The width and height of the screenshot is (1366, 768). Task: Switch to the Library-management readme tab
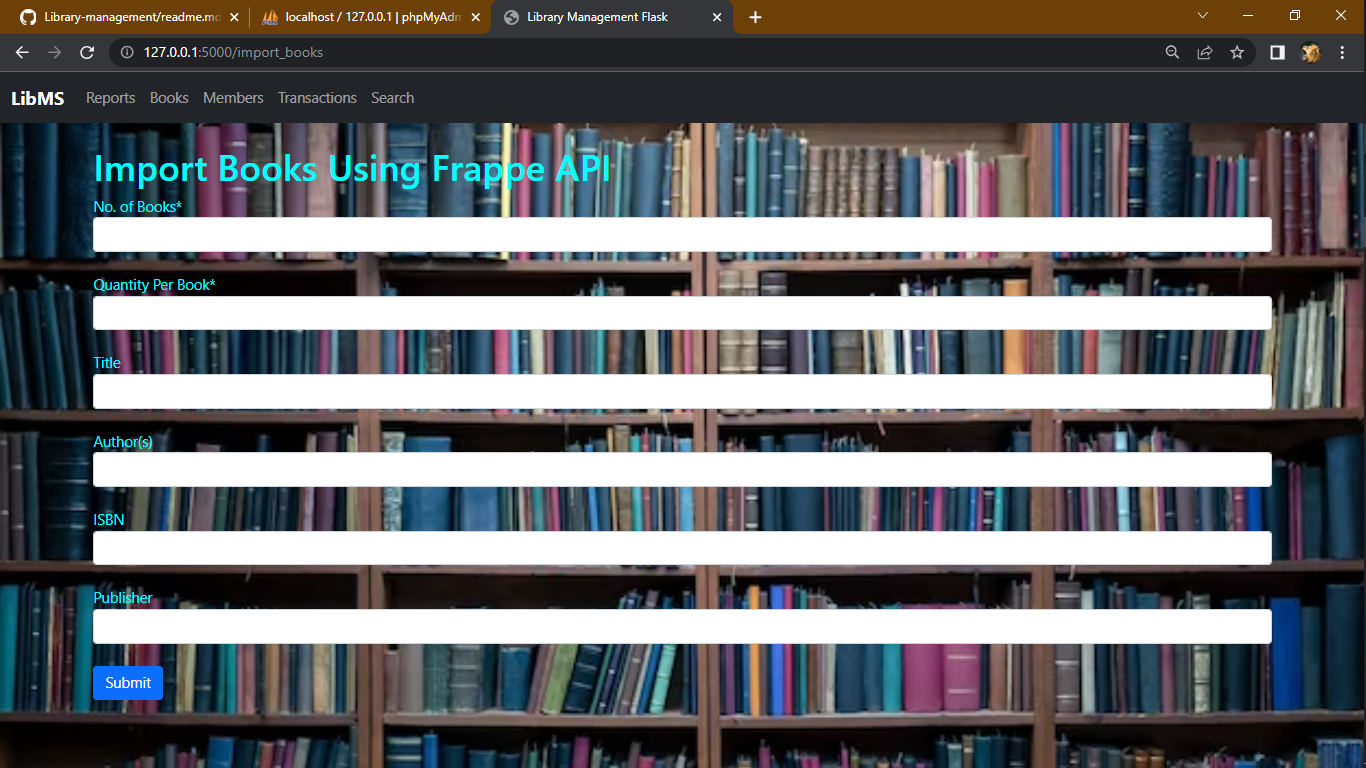(x=130, y=17)
